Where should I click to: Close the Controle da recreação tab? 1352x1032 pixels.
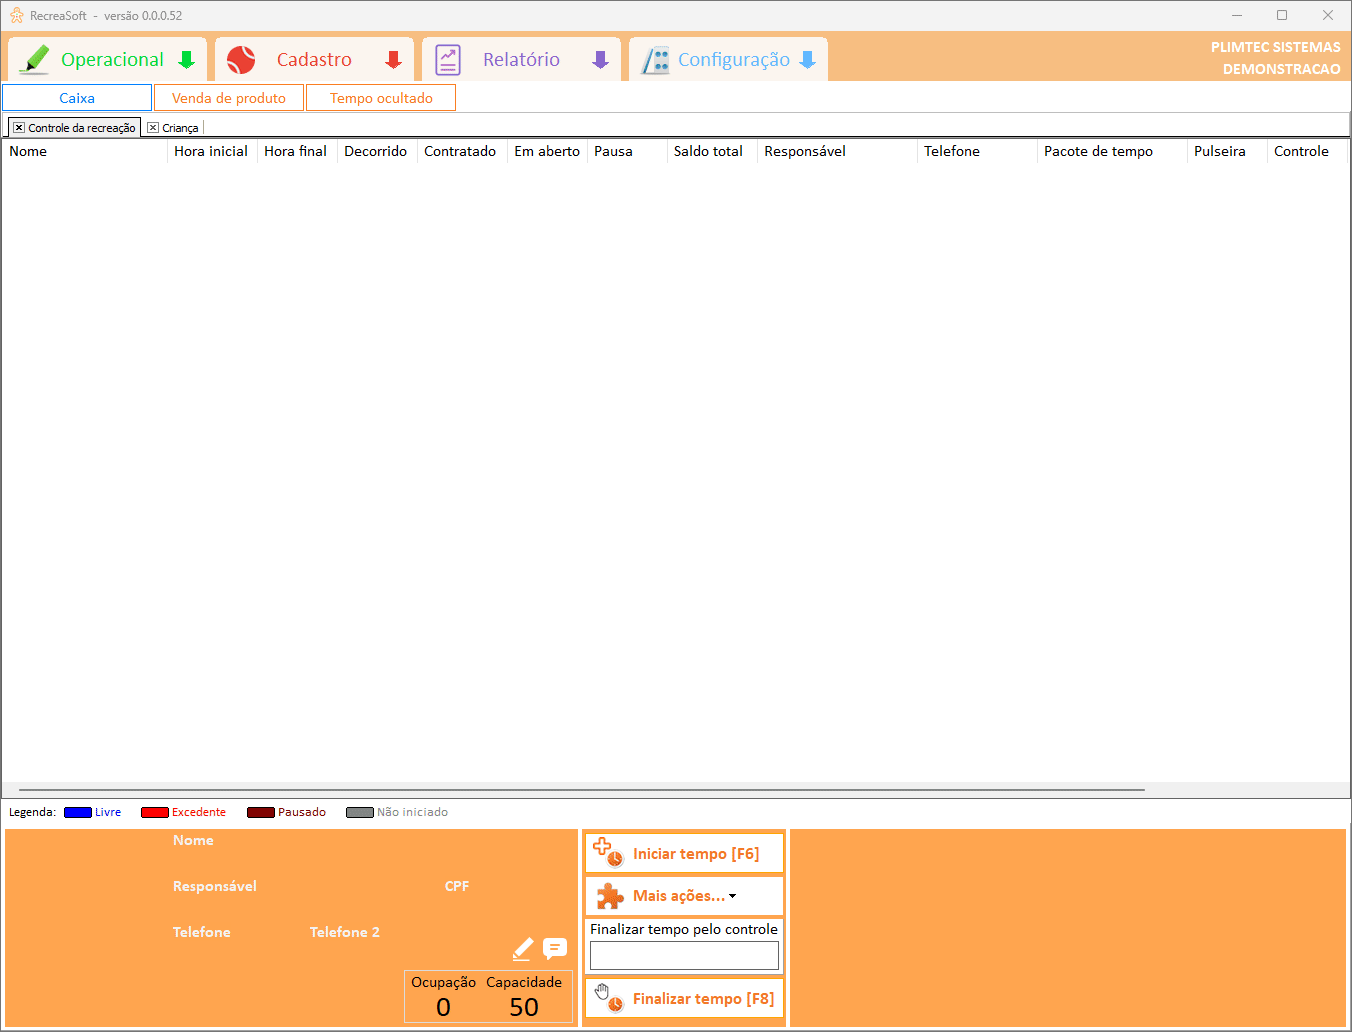pyautogui.click(x=19, y=128)
